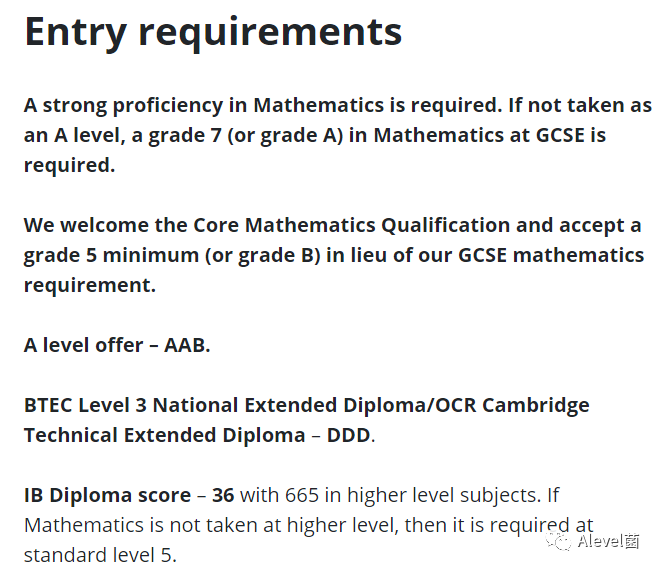This screenshot has width=661, height=570.
Task: Click the Alevel菌 watermark text
Action: (x=608, y=541)
